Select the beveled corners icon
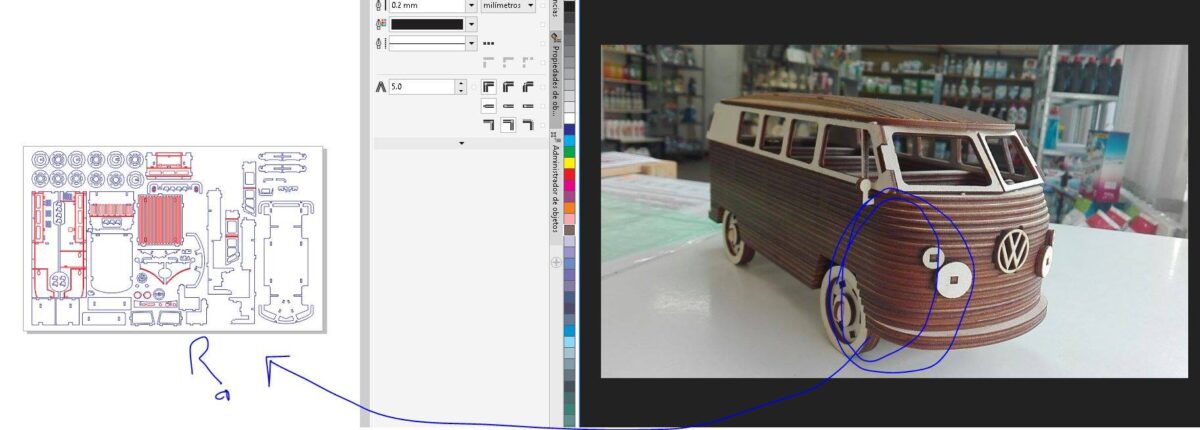 pyautogui.click(x=528, y=87)
